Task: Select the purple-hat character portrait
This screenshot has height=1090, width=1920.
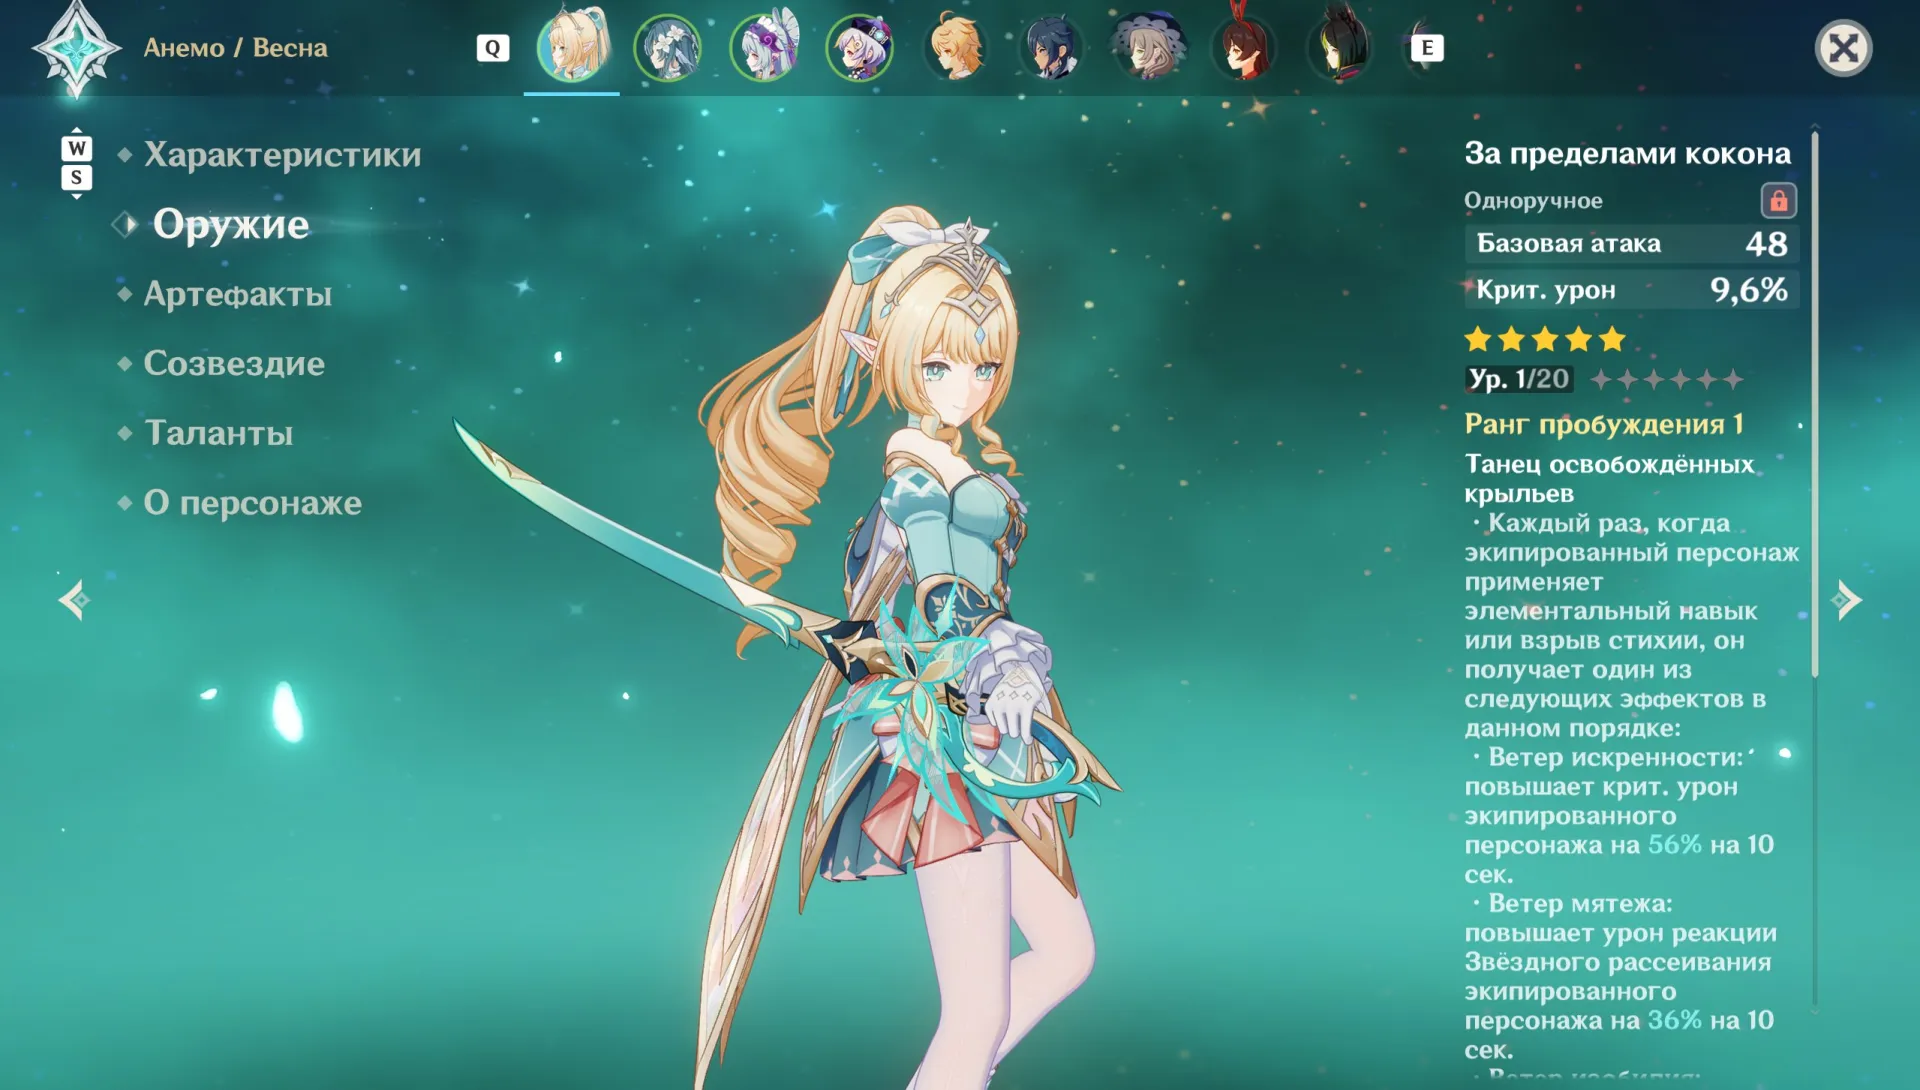Action: (860, 47)
